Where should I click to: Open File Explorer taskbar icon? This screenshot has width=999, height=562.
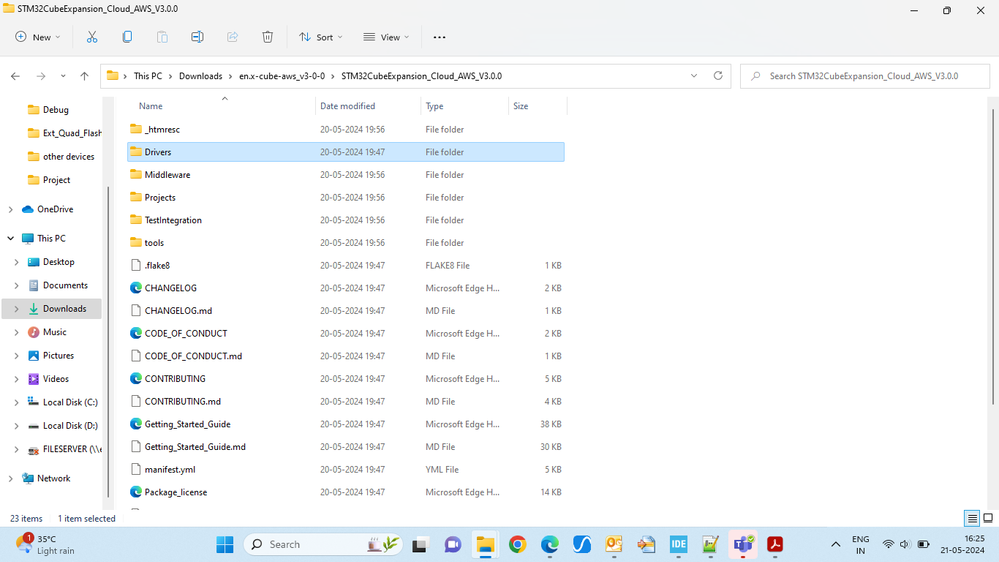click(x=485, y=544)
